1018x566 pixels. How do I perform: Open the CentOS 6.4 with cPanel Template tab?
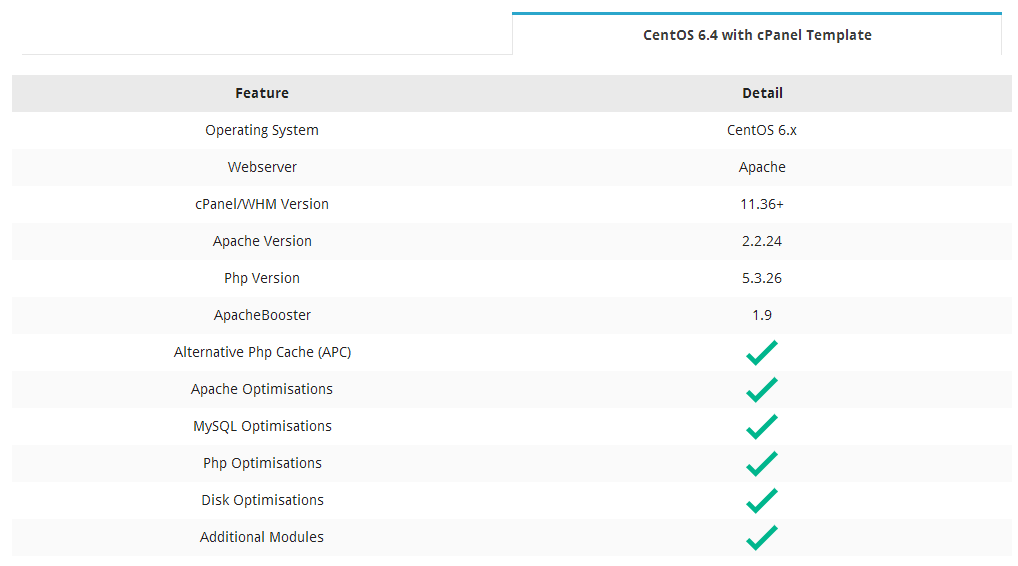(757, 34)
